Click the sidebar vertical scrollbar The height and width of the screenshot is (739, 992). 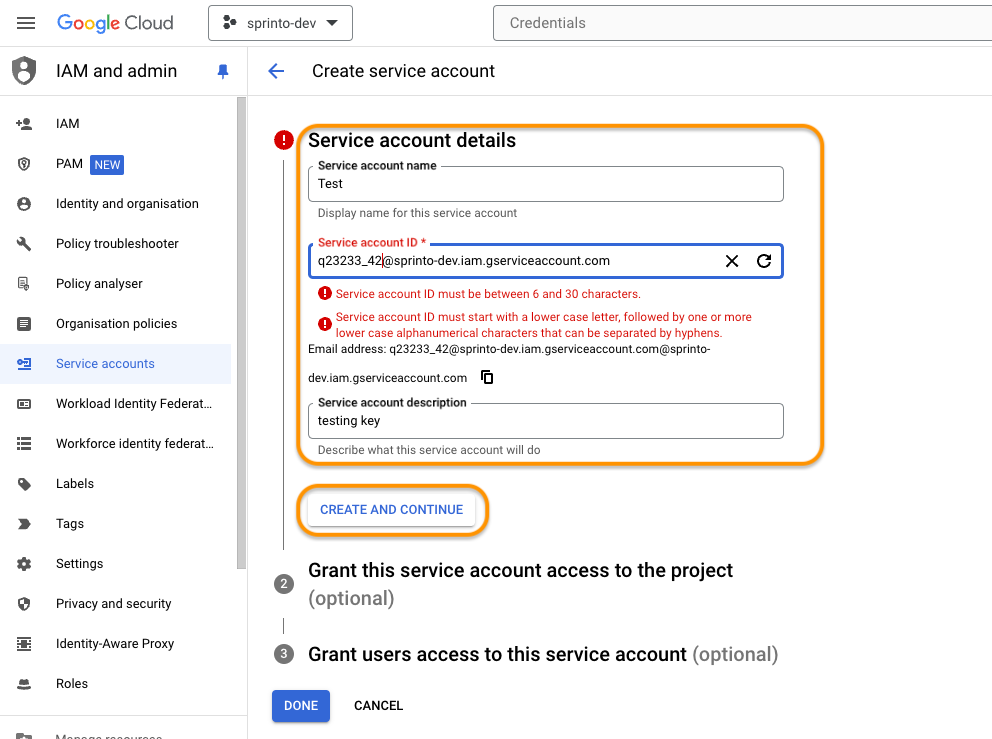click(241, 333)
